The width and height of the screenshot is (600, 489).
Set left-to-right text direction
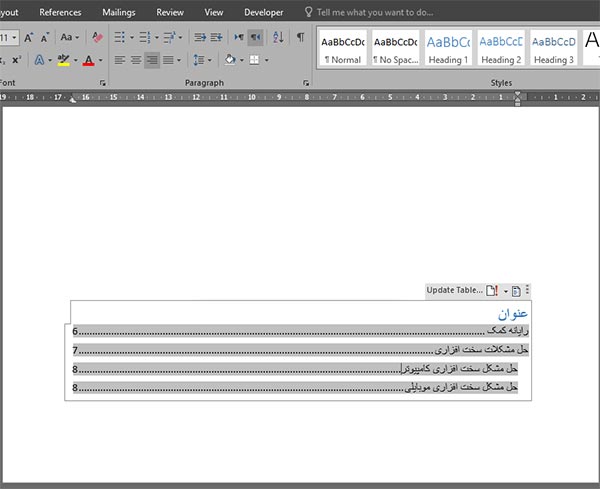coord(239,37)
